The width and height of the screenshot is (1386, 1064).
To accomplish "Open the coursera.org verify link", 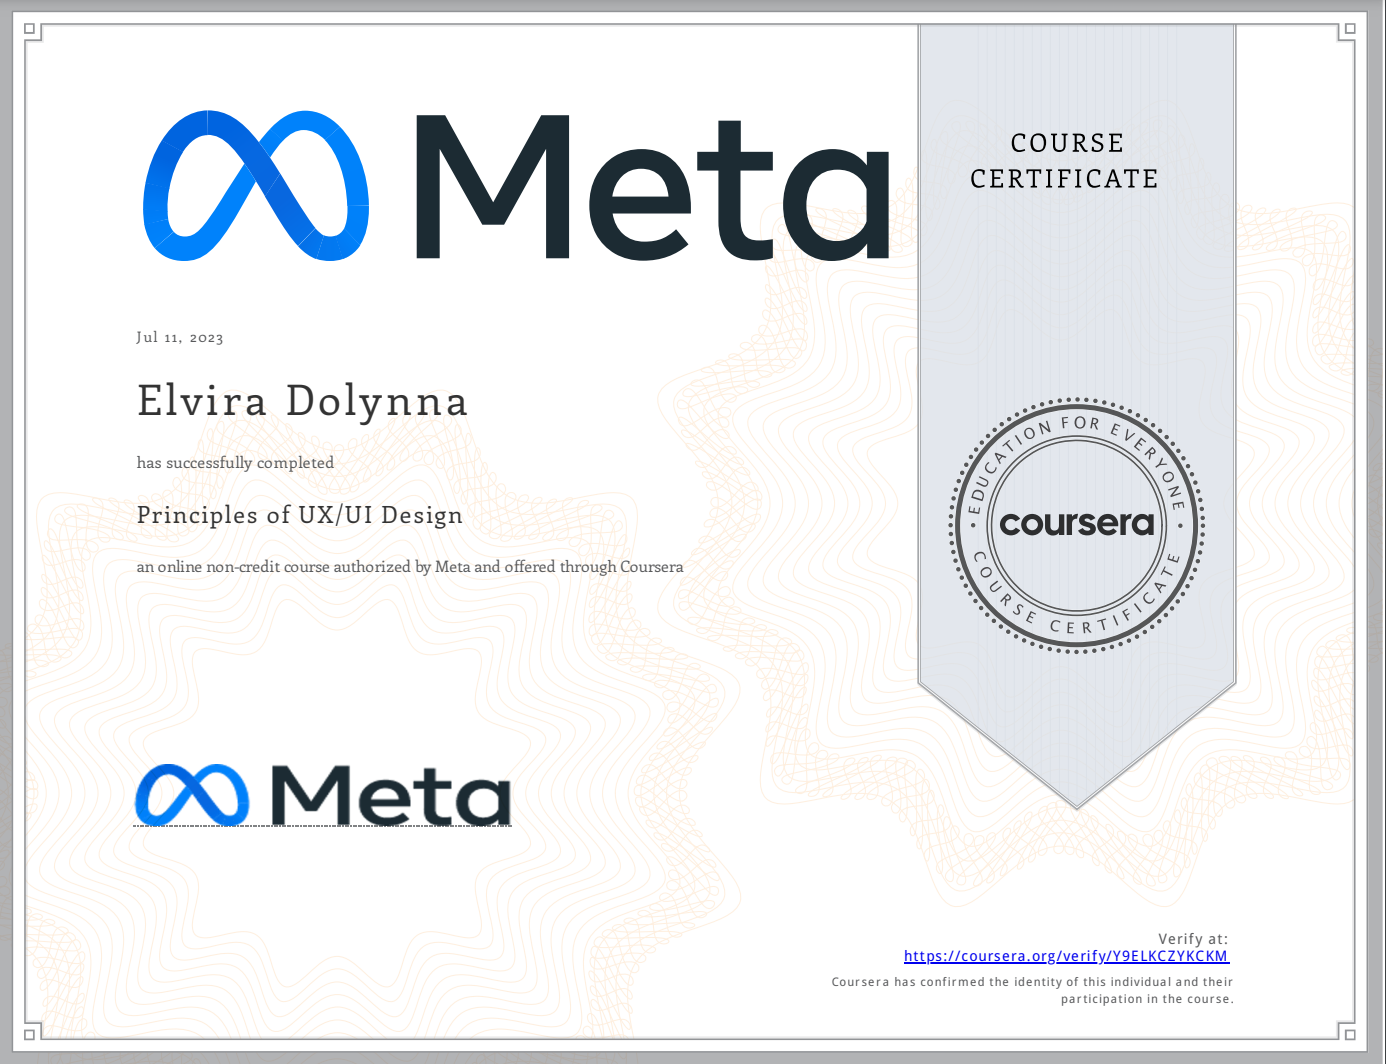I will [1066, 956].
